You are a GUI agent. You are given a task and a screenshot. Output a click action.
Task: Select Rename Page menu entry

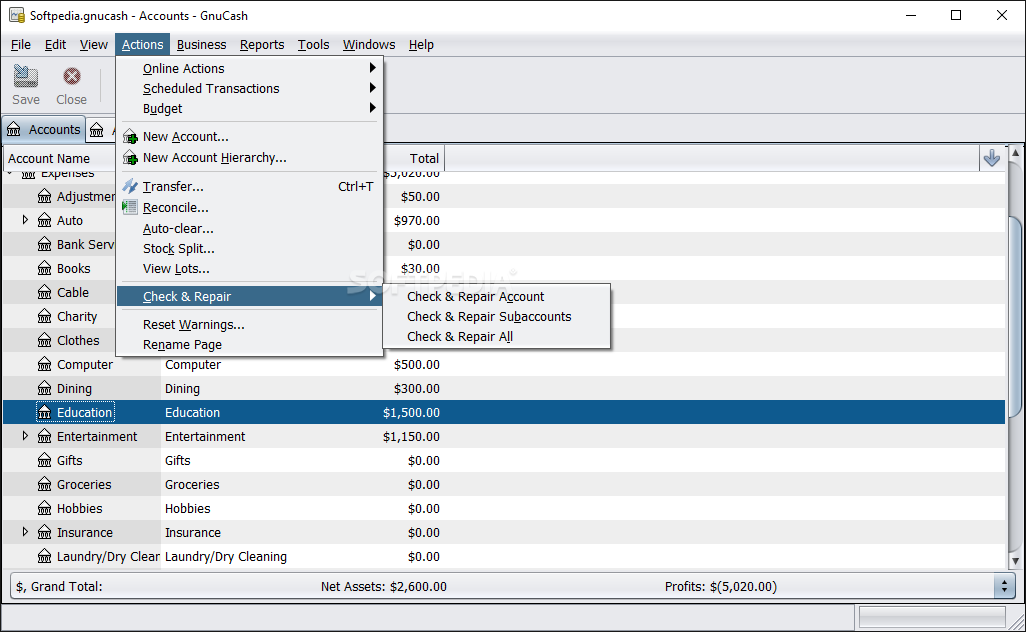[249, 345]
